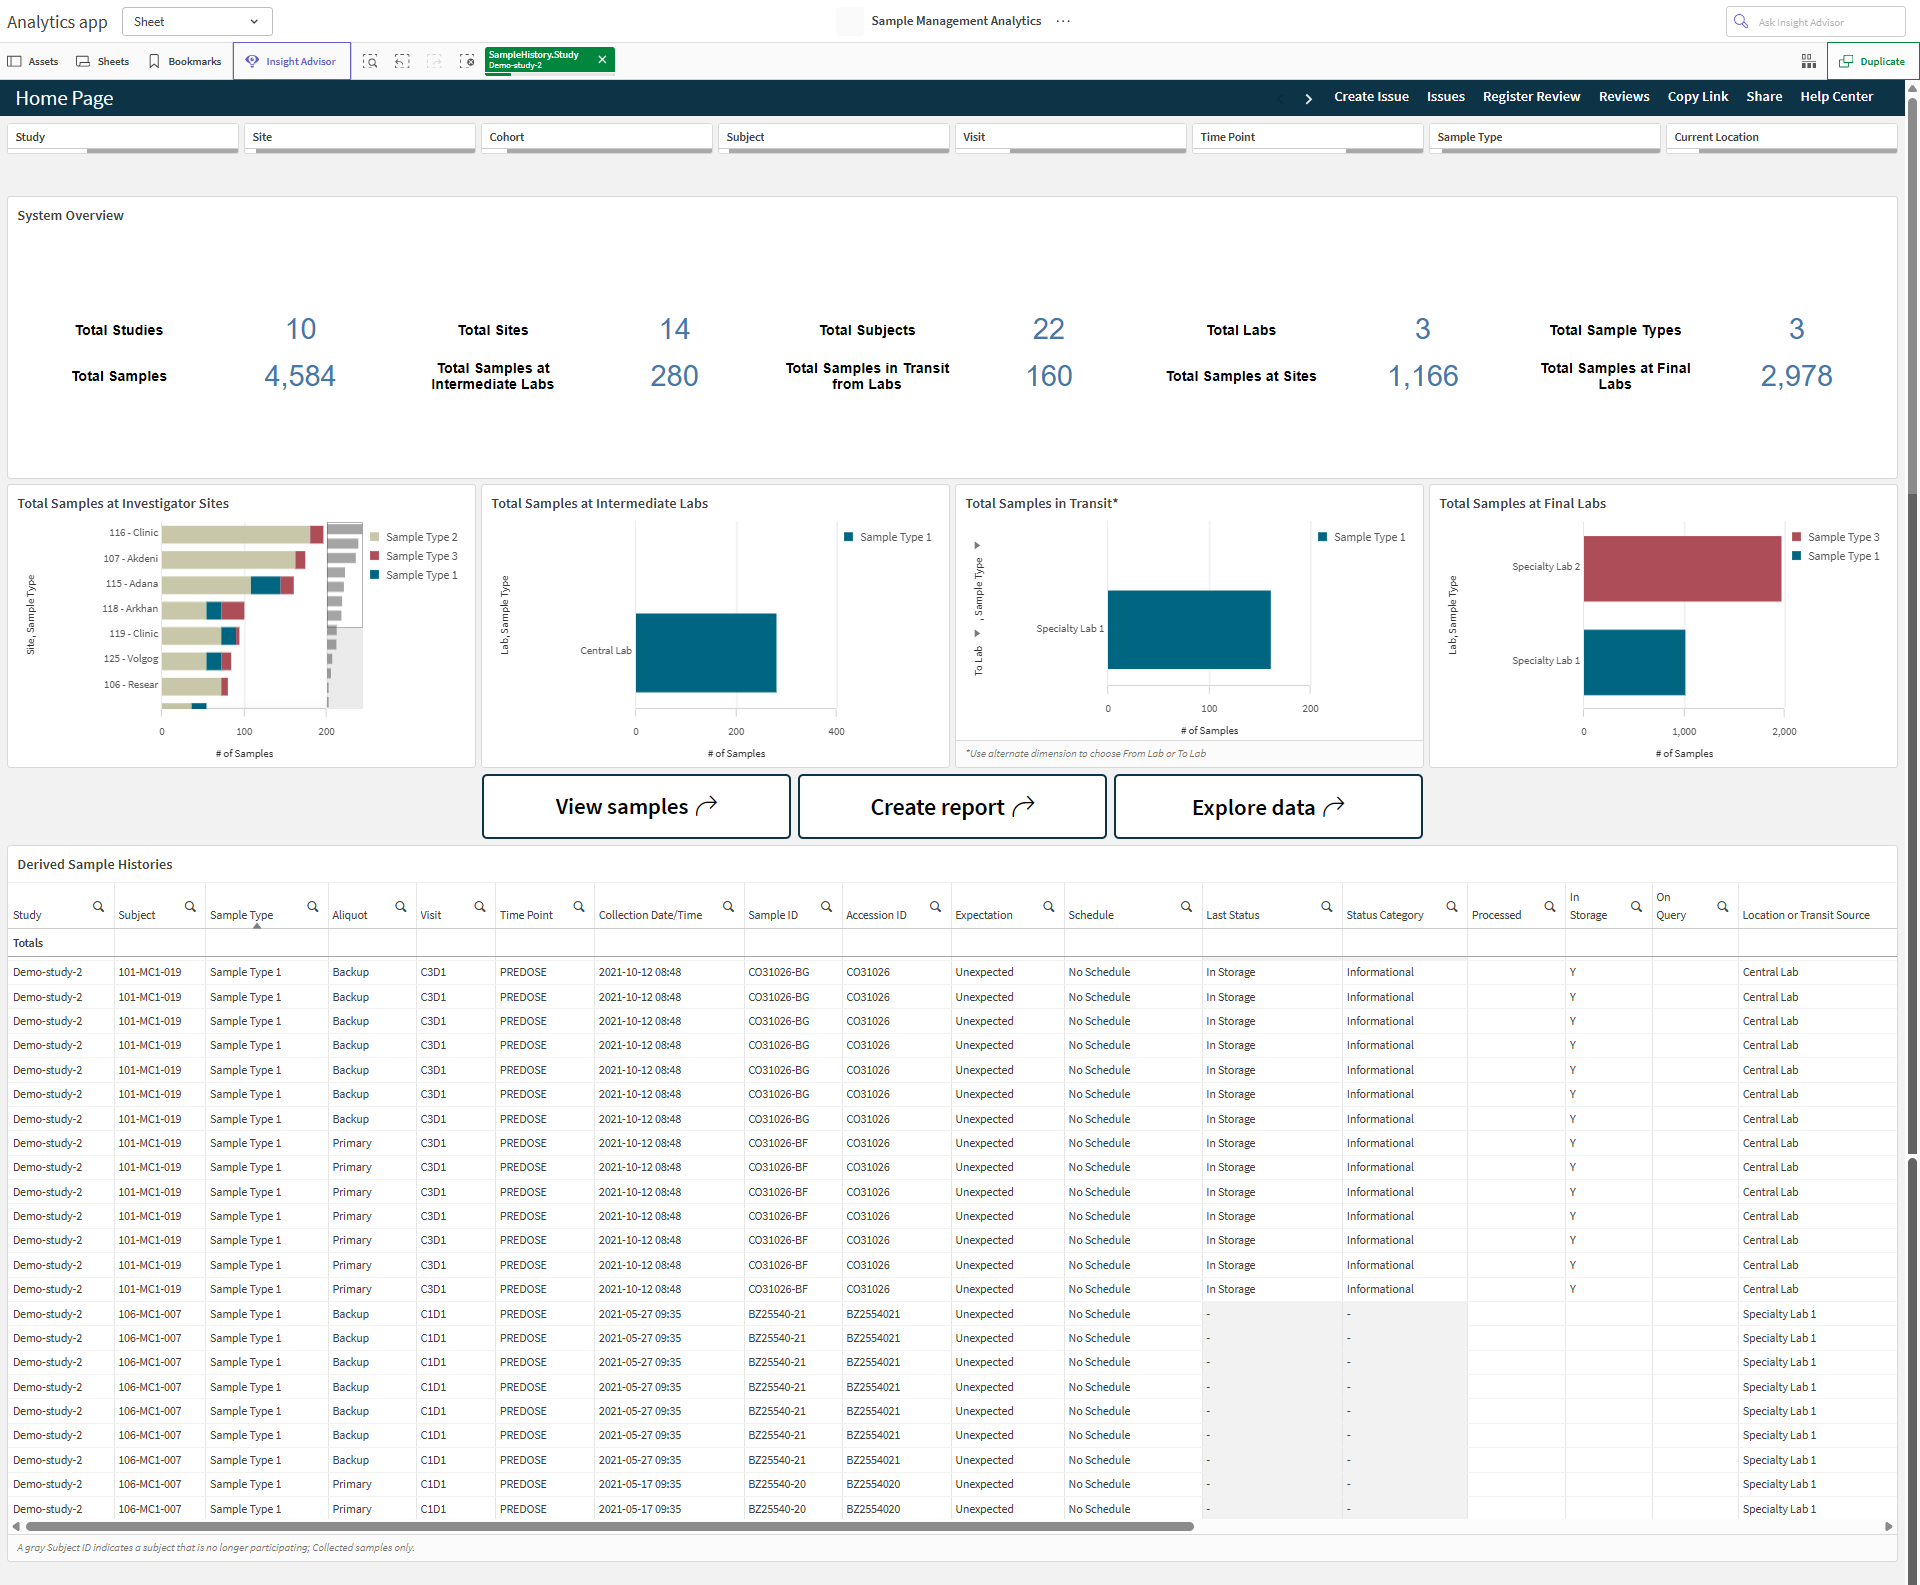The height and width of the screenshot is (1585, 1920).
Task: Clear all selections icon
Action: pyautogui.click(x=467, y=61)
